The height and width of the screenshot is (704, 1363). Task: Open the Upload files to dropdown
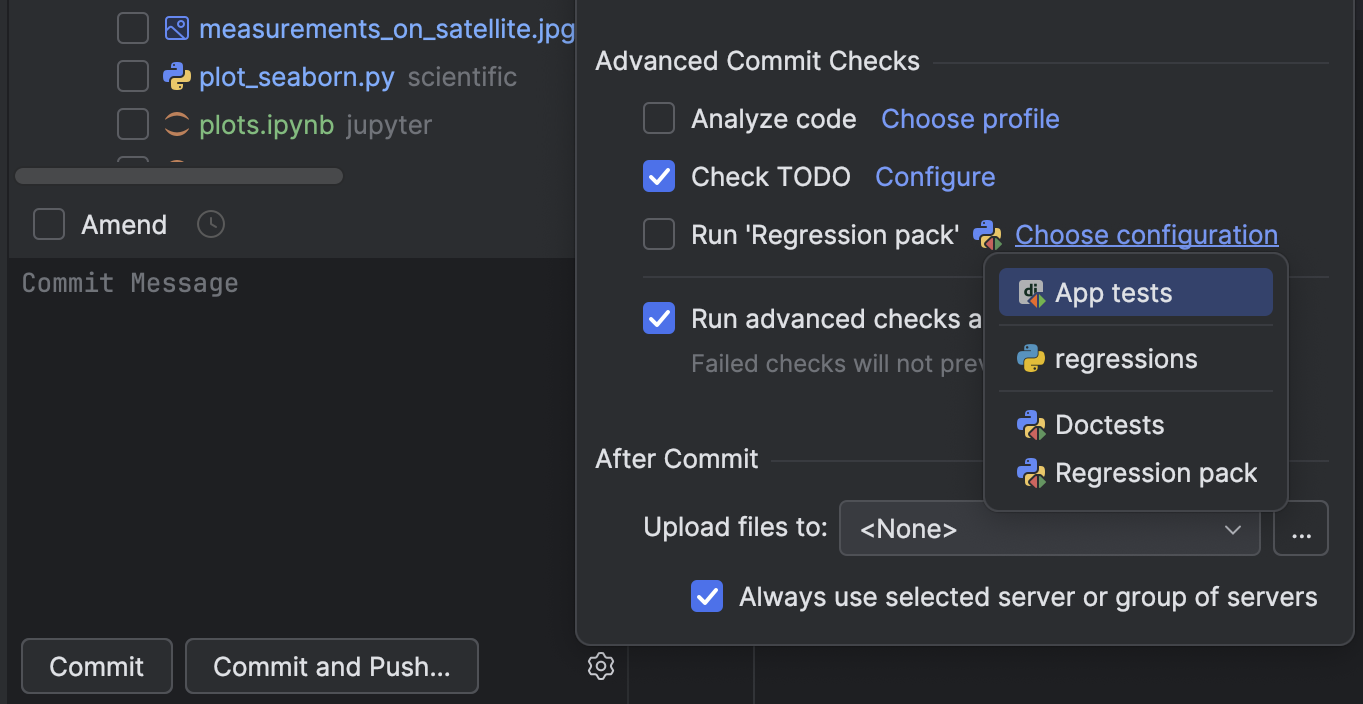1049,529
